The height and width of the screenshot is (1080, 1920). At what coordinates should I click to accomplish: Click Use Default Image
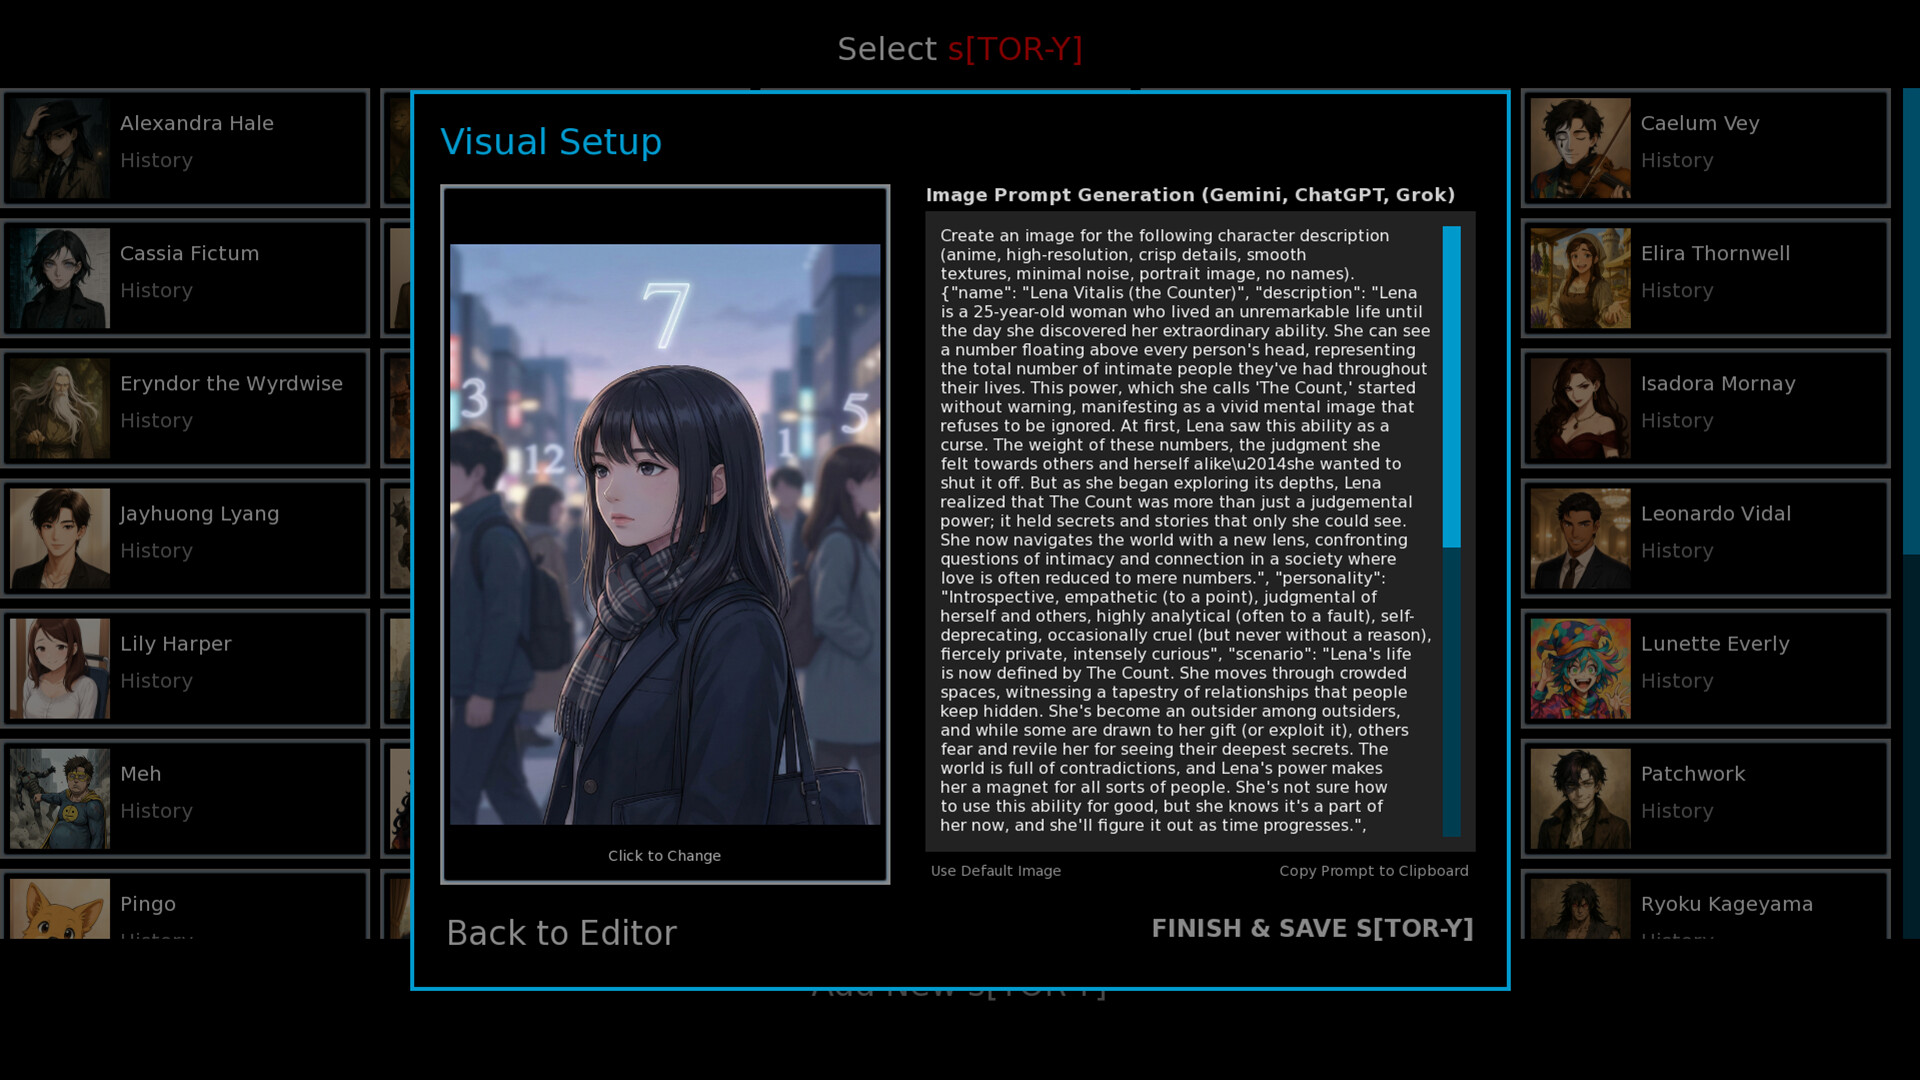995,871
